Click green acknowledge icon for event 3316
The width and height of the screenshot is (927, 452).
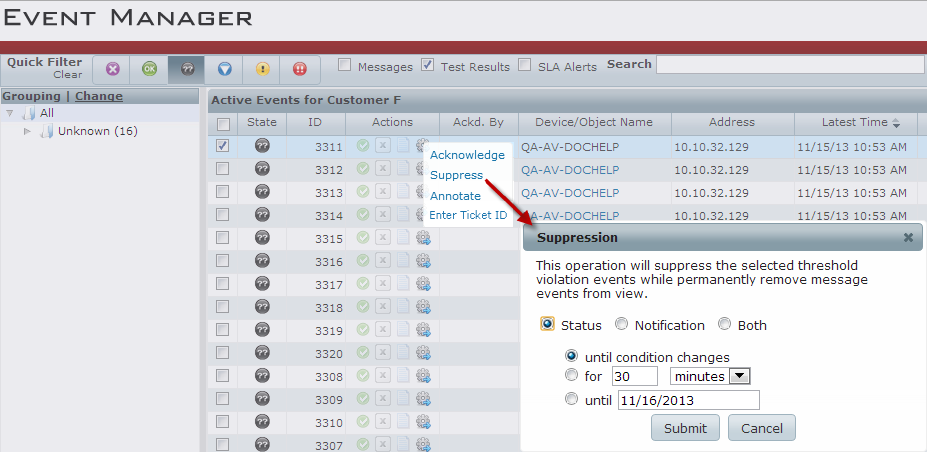pos(363,261)
